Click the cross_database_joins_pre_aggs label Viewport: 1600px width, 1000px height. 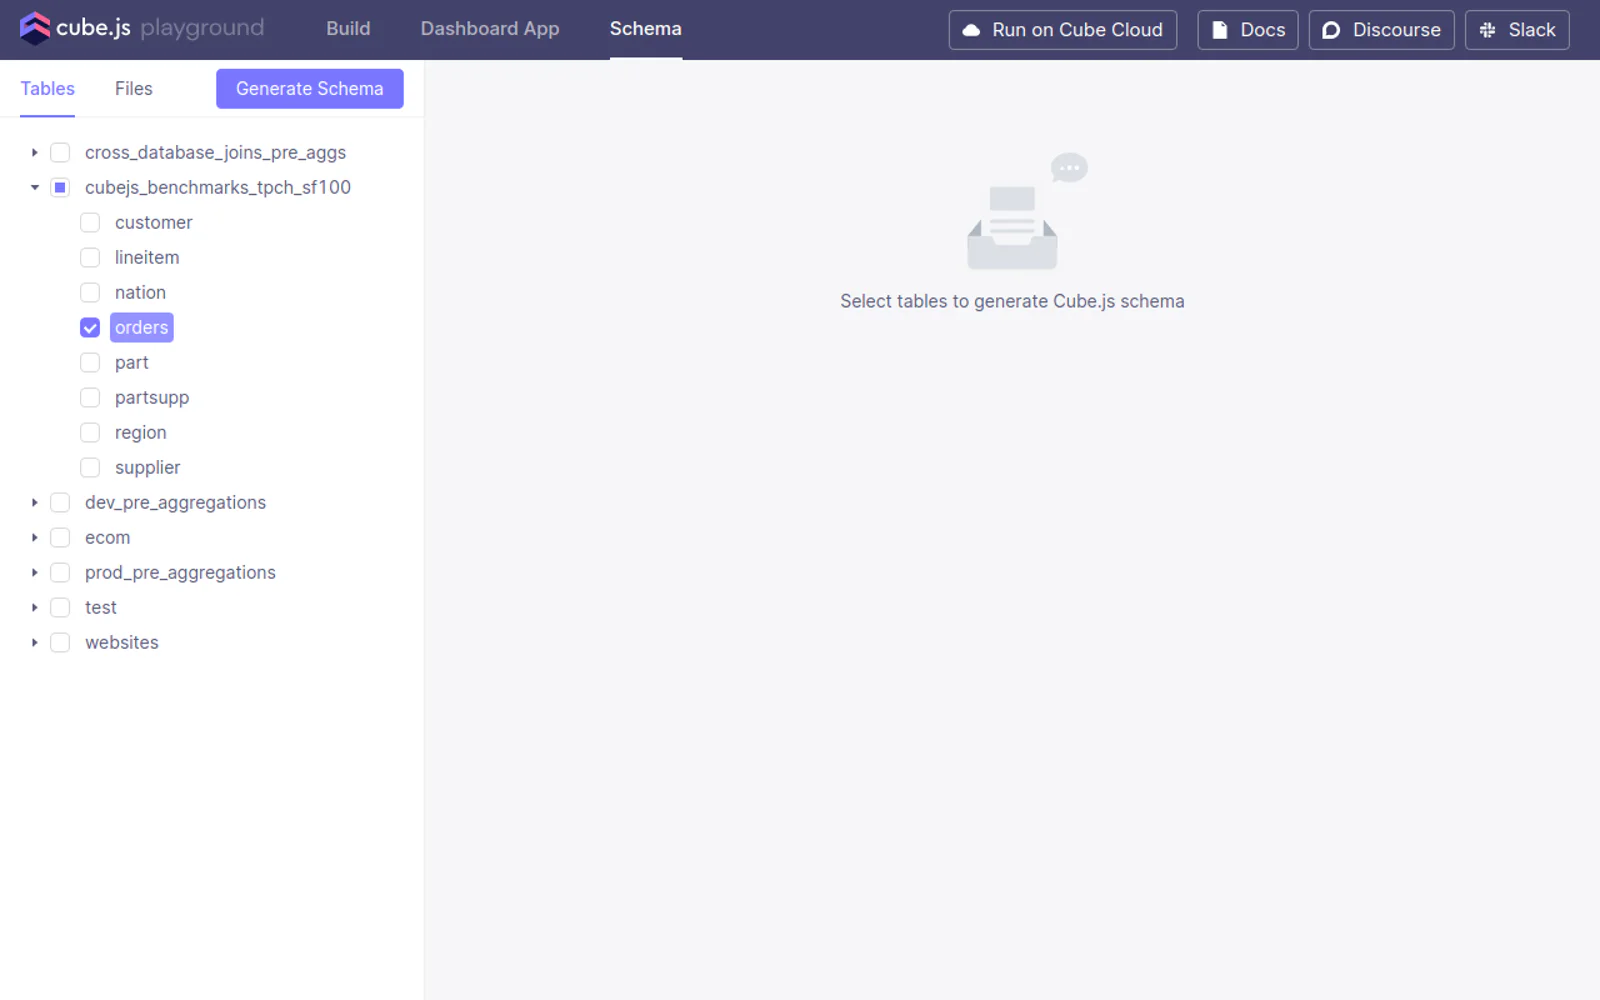coord(215,152)
